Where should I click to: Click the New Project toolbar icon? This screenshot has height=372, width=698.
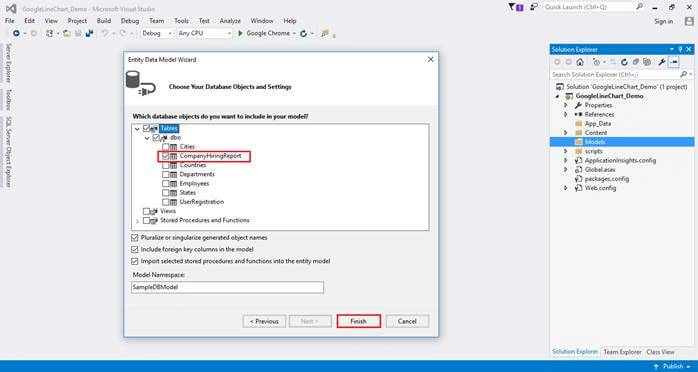click(49, 33)
